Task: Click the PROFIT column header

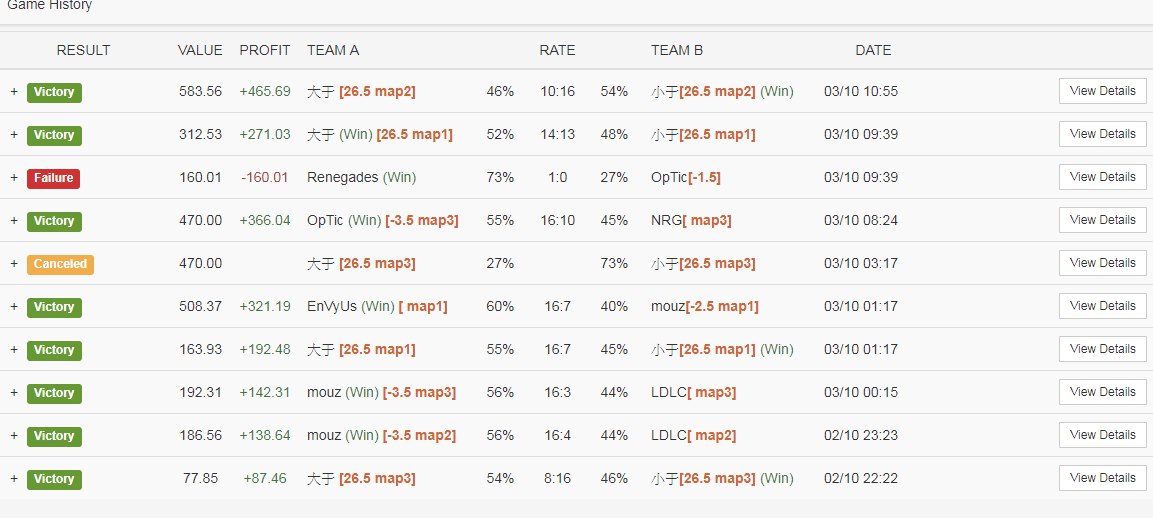Action: pos(265,50)
